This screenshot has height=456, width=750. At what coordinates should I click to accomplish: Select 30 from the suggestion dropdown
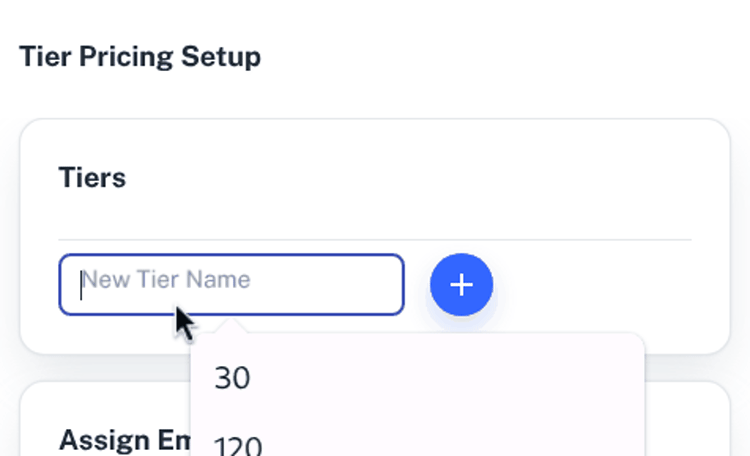232,378
